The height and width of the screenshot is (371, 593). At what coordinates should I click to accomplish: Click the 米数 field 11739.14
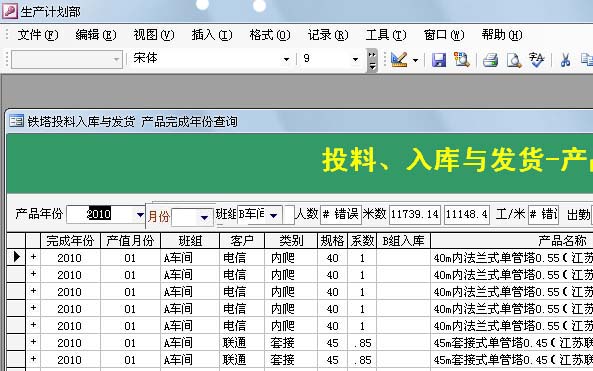coord(415,214)
